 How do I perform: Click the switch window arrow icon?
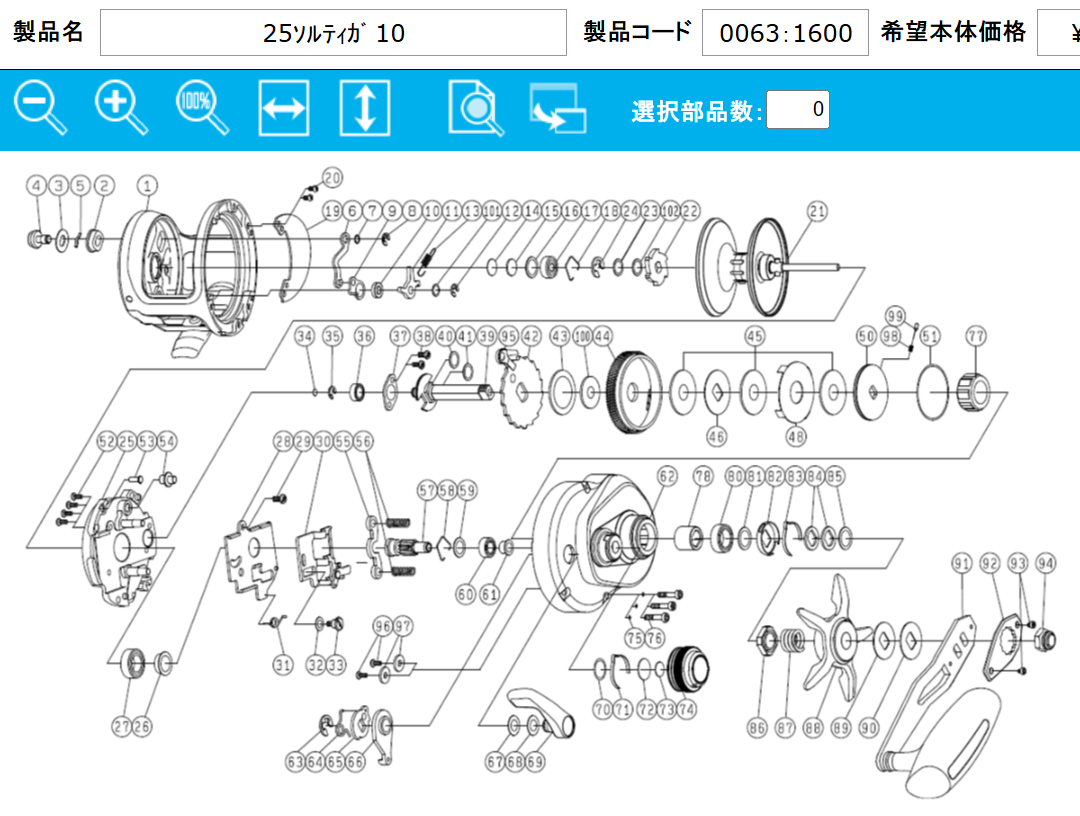pos(558,109)
